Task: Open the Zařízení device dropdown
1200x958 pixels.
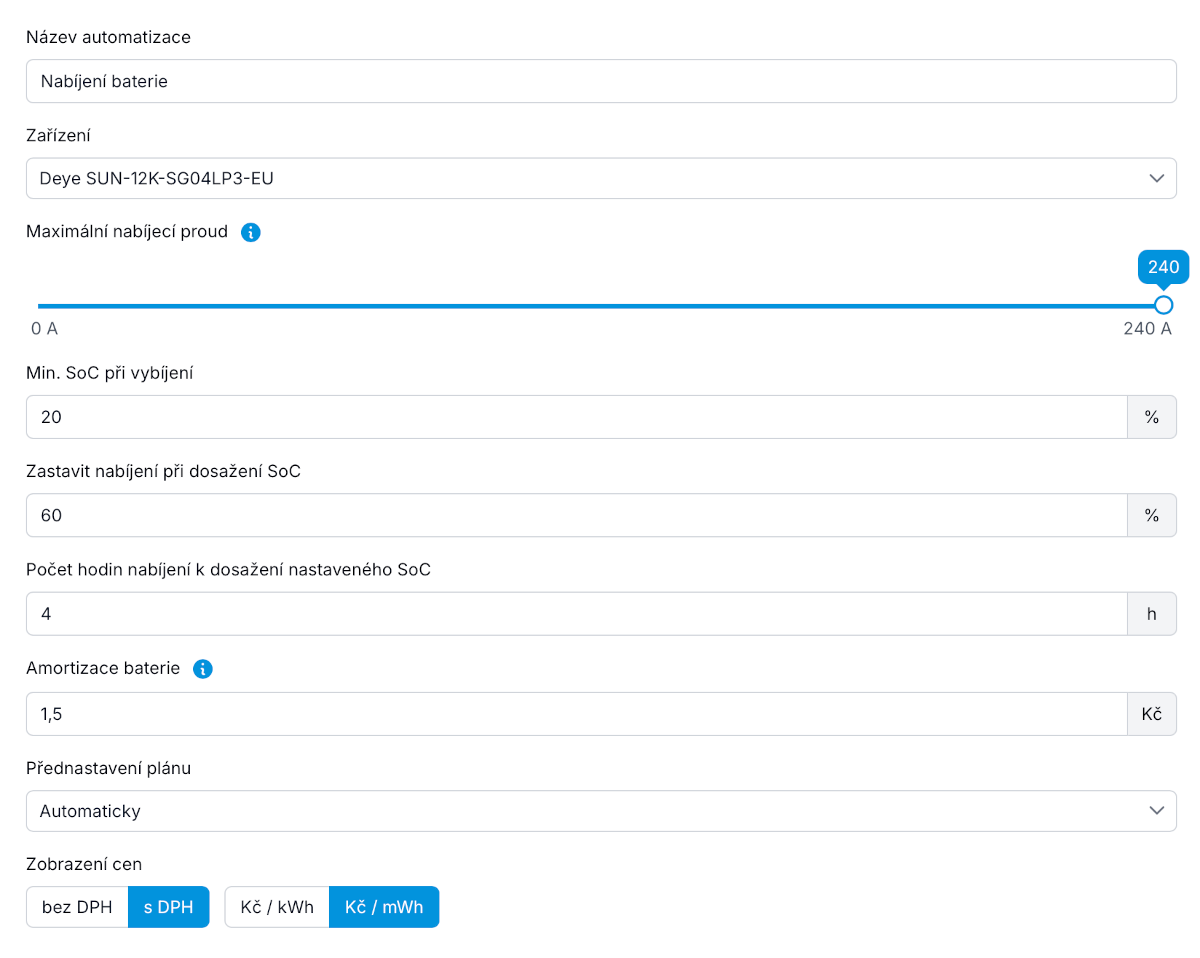Action: [600, 179]
